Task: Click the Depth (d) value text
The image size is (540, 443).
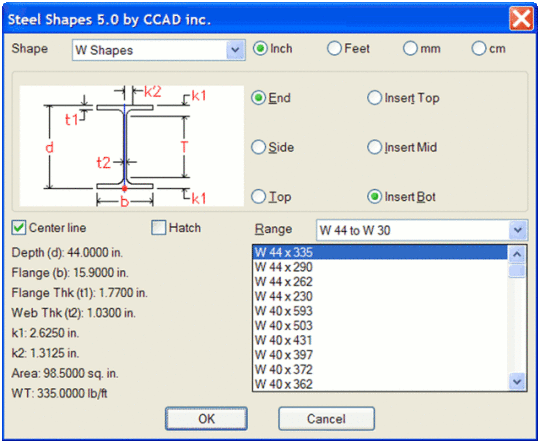Action: tap(67, 253)
